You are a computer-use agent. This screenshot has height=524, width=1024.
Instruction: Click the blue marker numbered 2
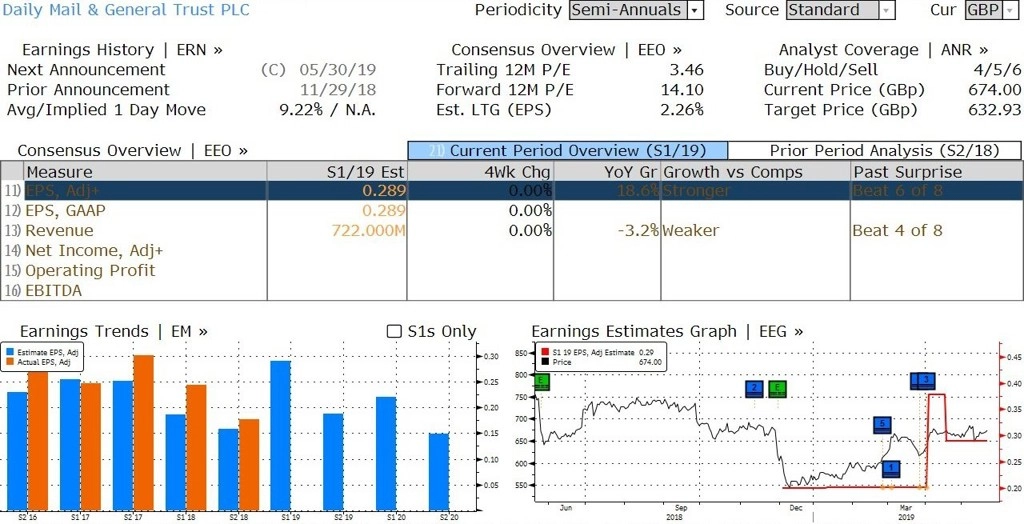[754, 389]
